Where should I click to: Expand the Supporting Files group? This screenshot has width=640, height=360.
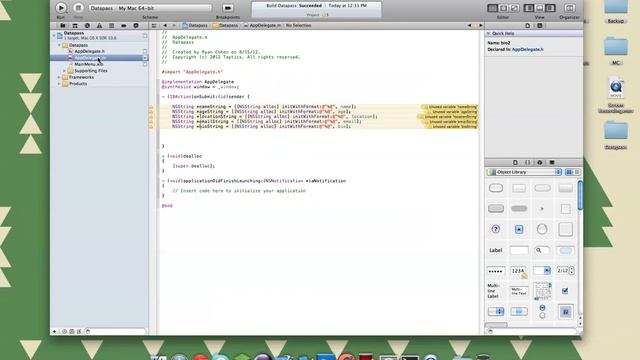coord(64,71)
